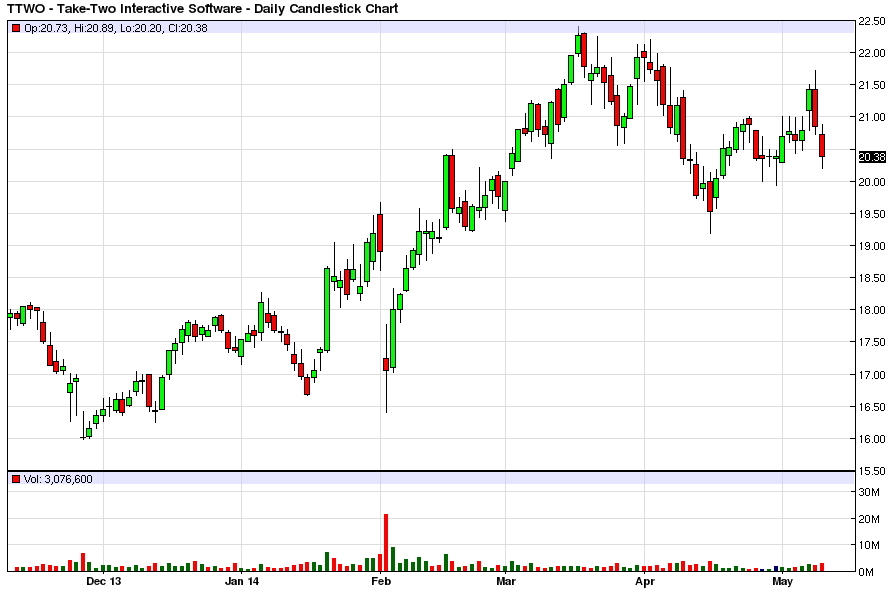Click the 0M volume axis label
This screenshot has height=593, width=896.
pos(866,571)
